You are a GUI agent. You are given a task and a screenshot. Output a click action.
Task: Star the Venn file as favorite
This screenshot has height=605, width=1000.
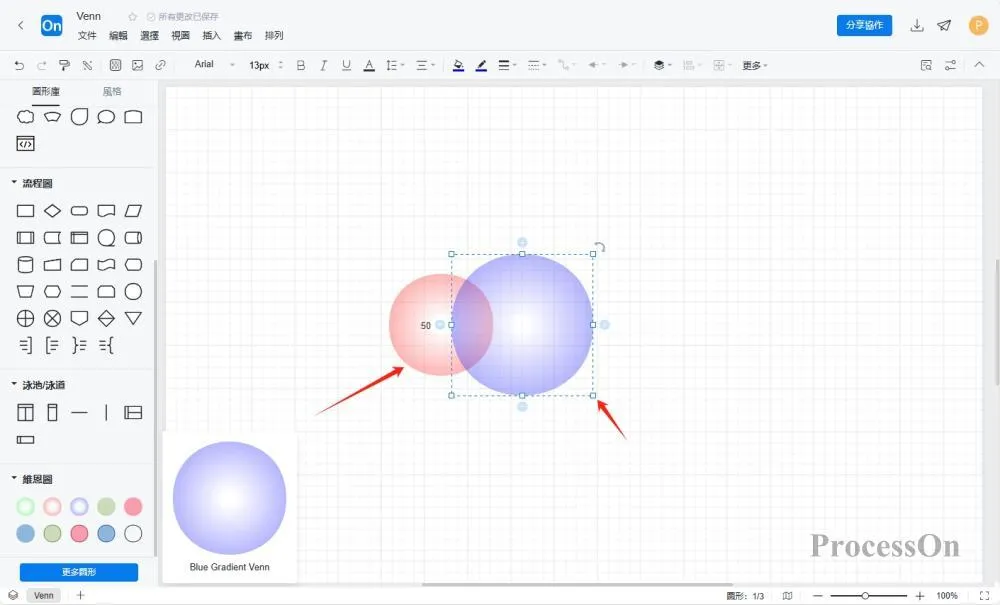tap(133, 17)
